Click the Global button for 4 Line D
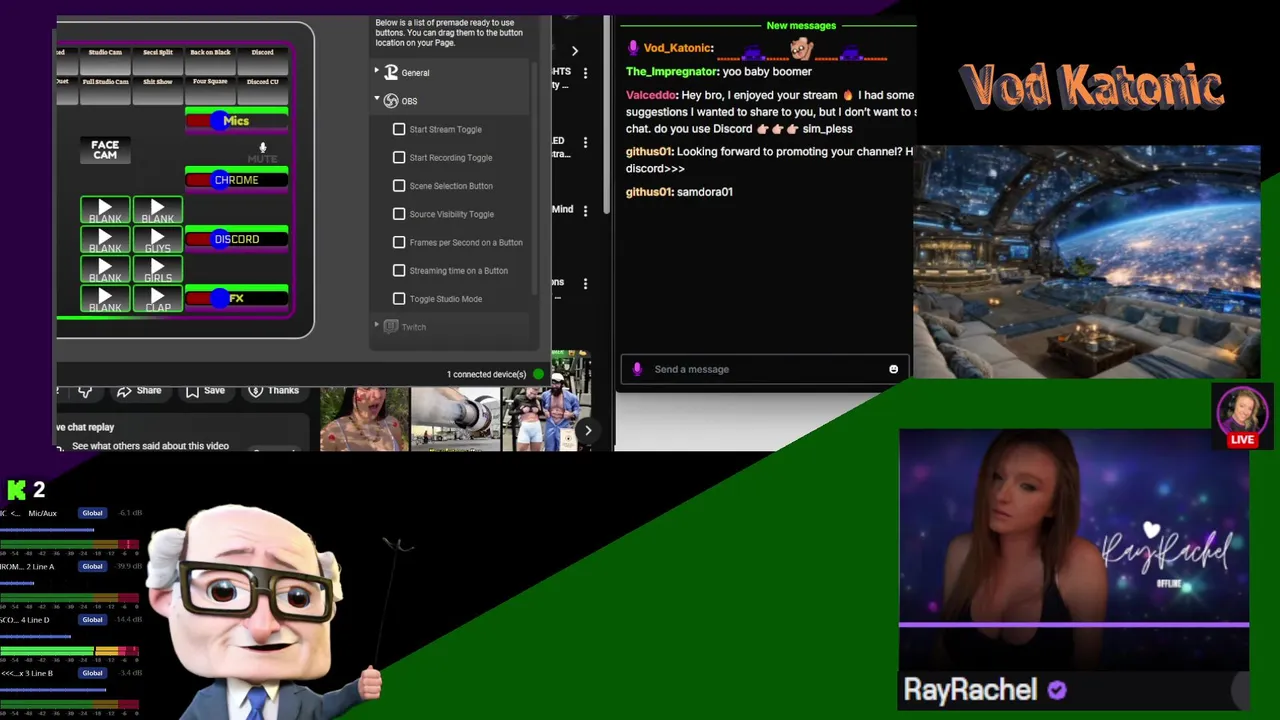 [x=92, y=620]
